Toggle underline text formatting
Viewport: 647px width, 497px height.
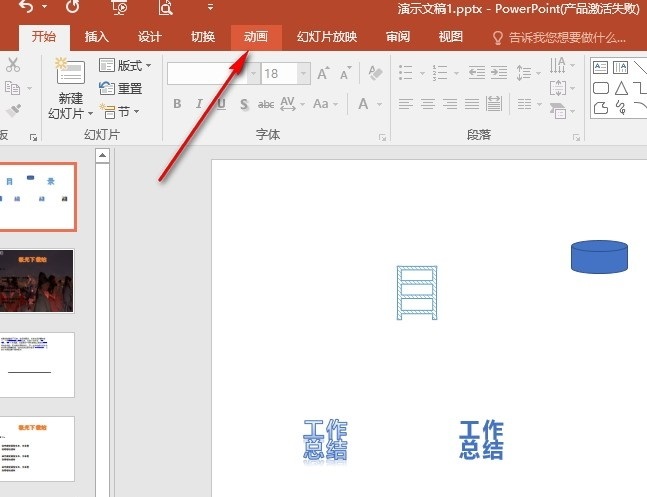220,105
